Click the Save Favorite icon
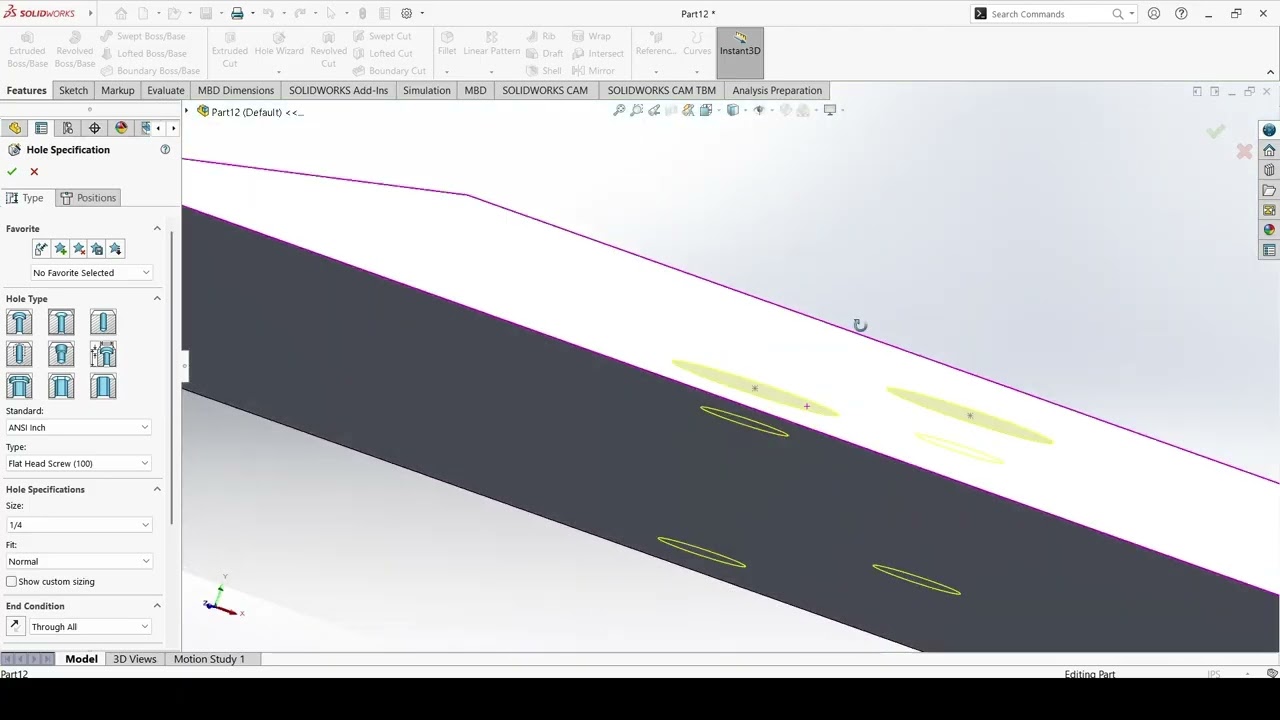 97,249
